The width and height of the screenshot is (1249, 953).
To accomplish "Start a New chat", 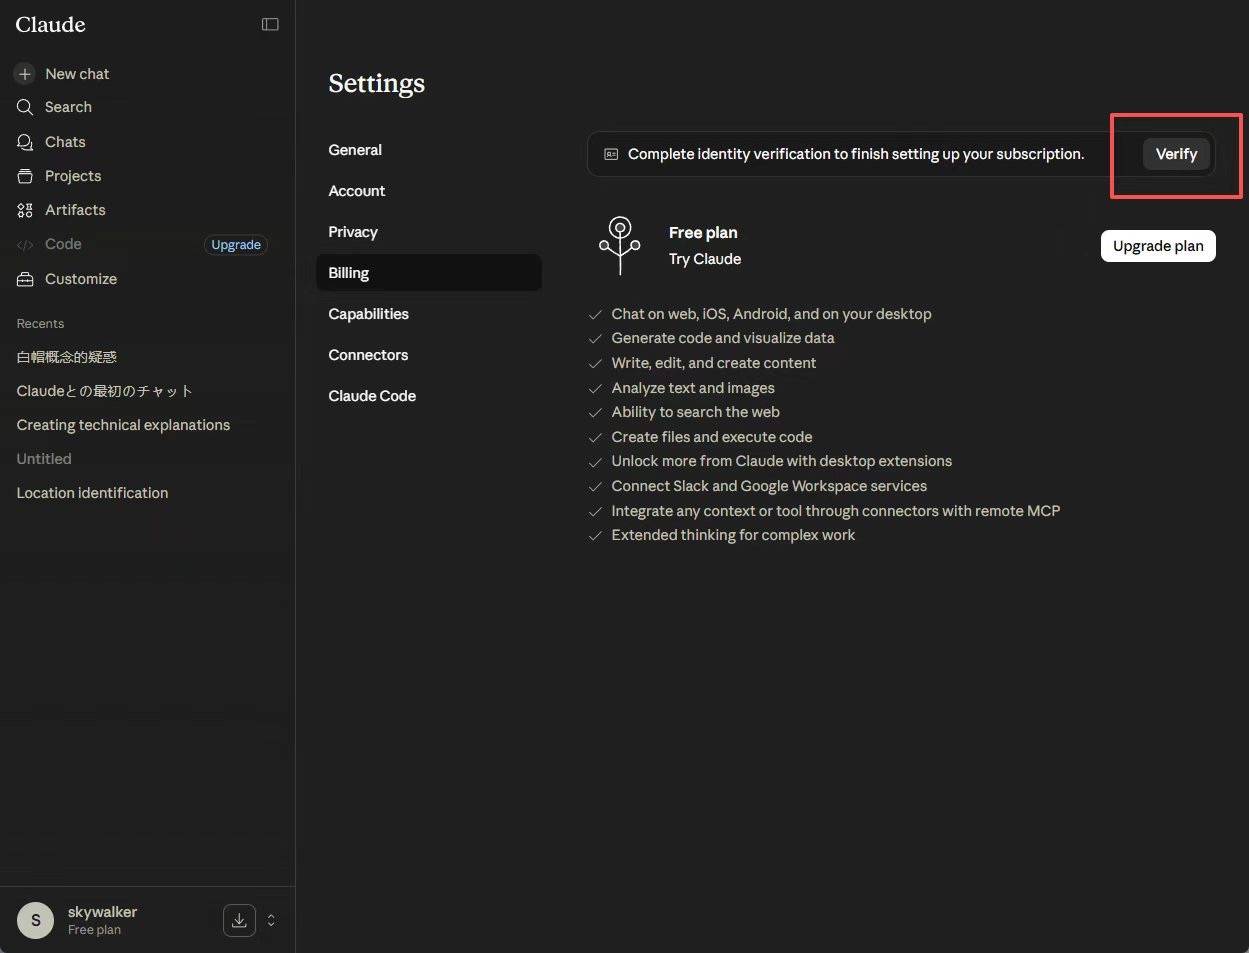I will tap(77, 74).
